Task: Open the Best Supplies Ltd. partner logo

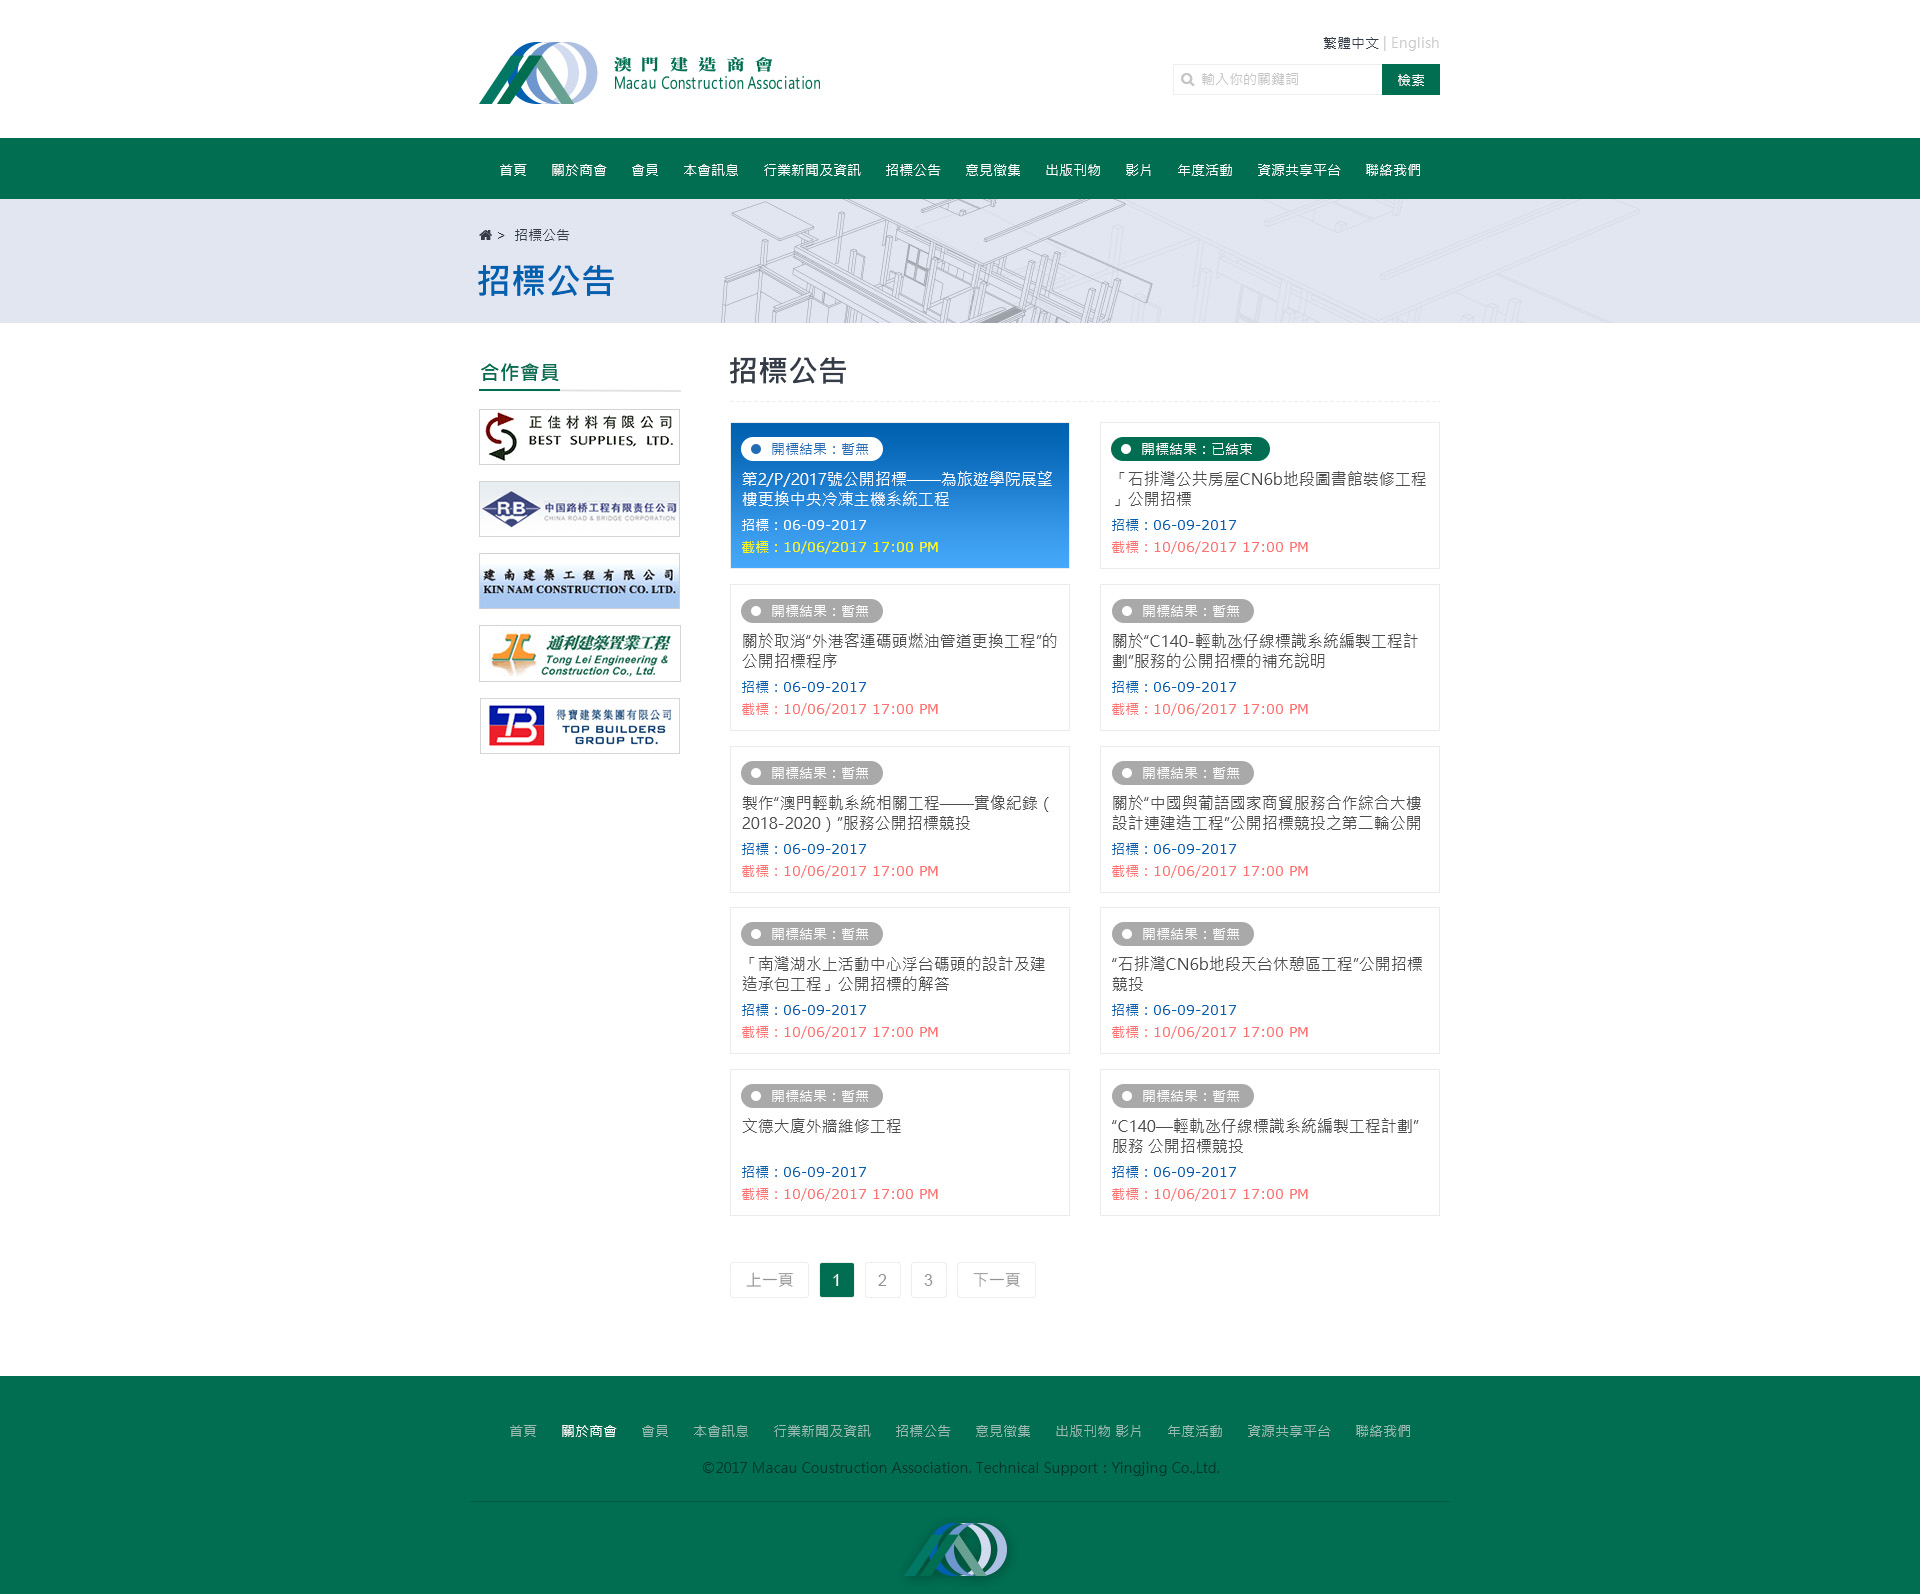Action: (579, 437)
